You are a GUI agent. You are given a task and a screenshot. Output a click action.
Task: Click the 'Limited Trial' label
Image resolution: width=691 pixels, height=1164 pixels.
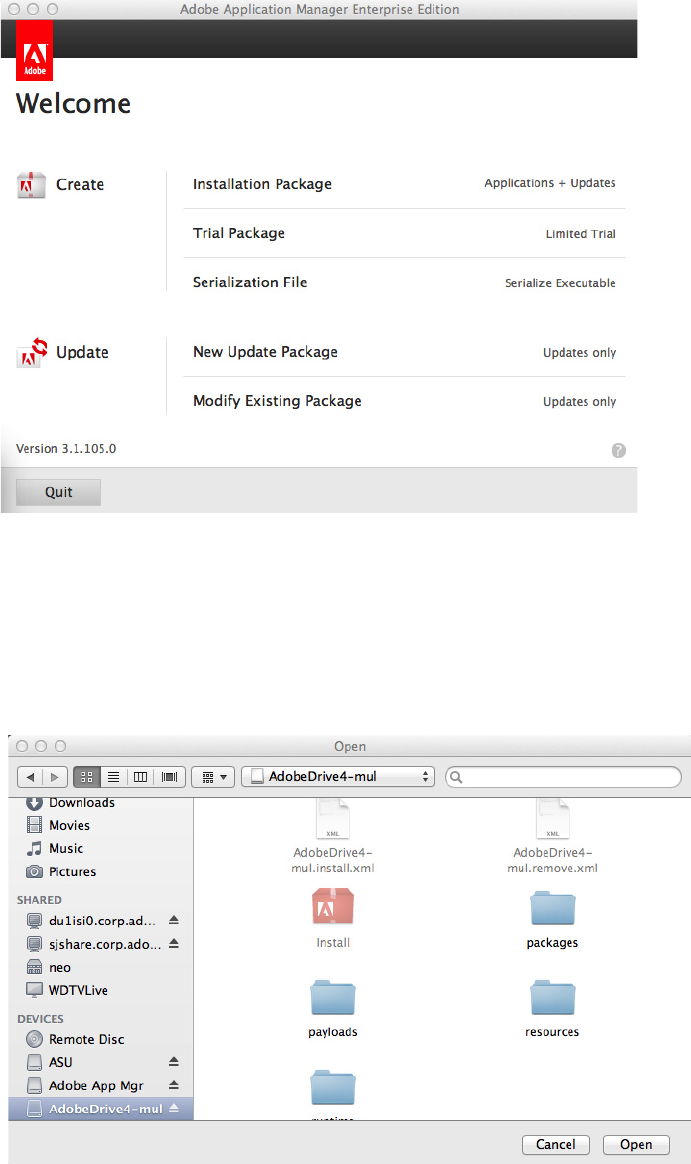click(x=580, y=234)
